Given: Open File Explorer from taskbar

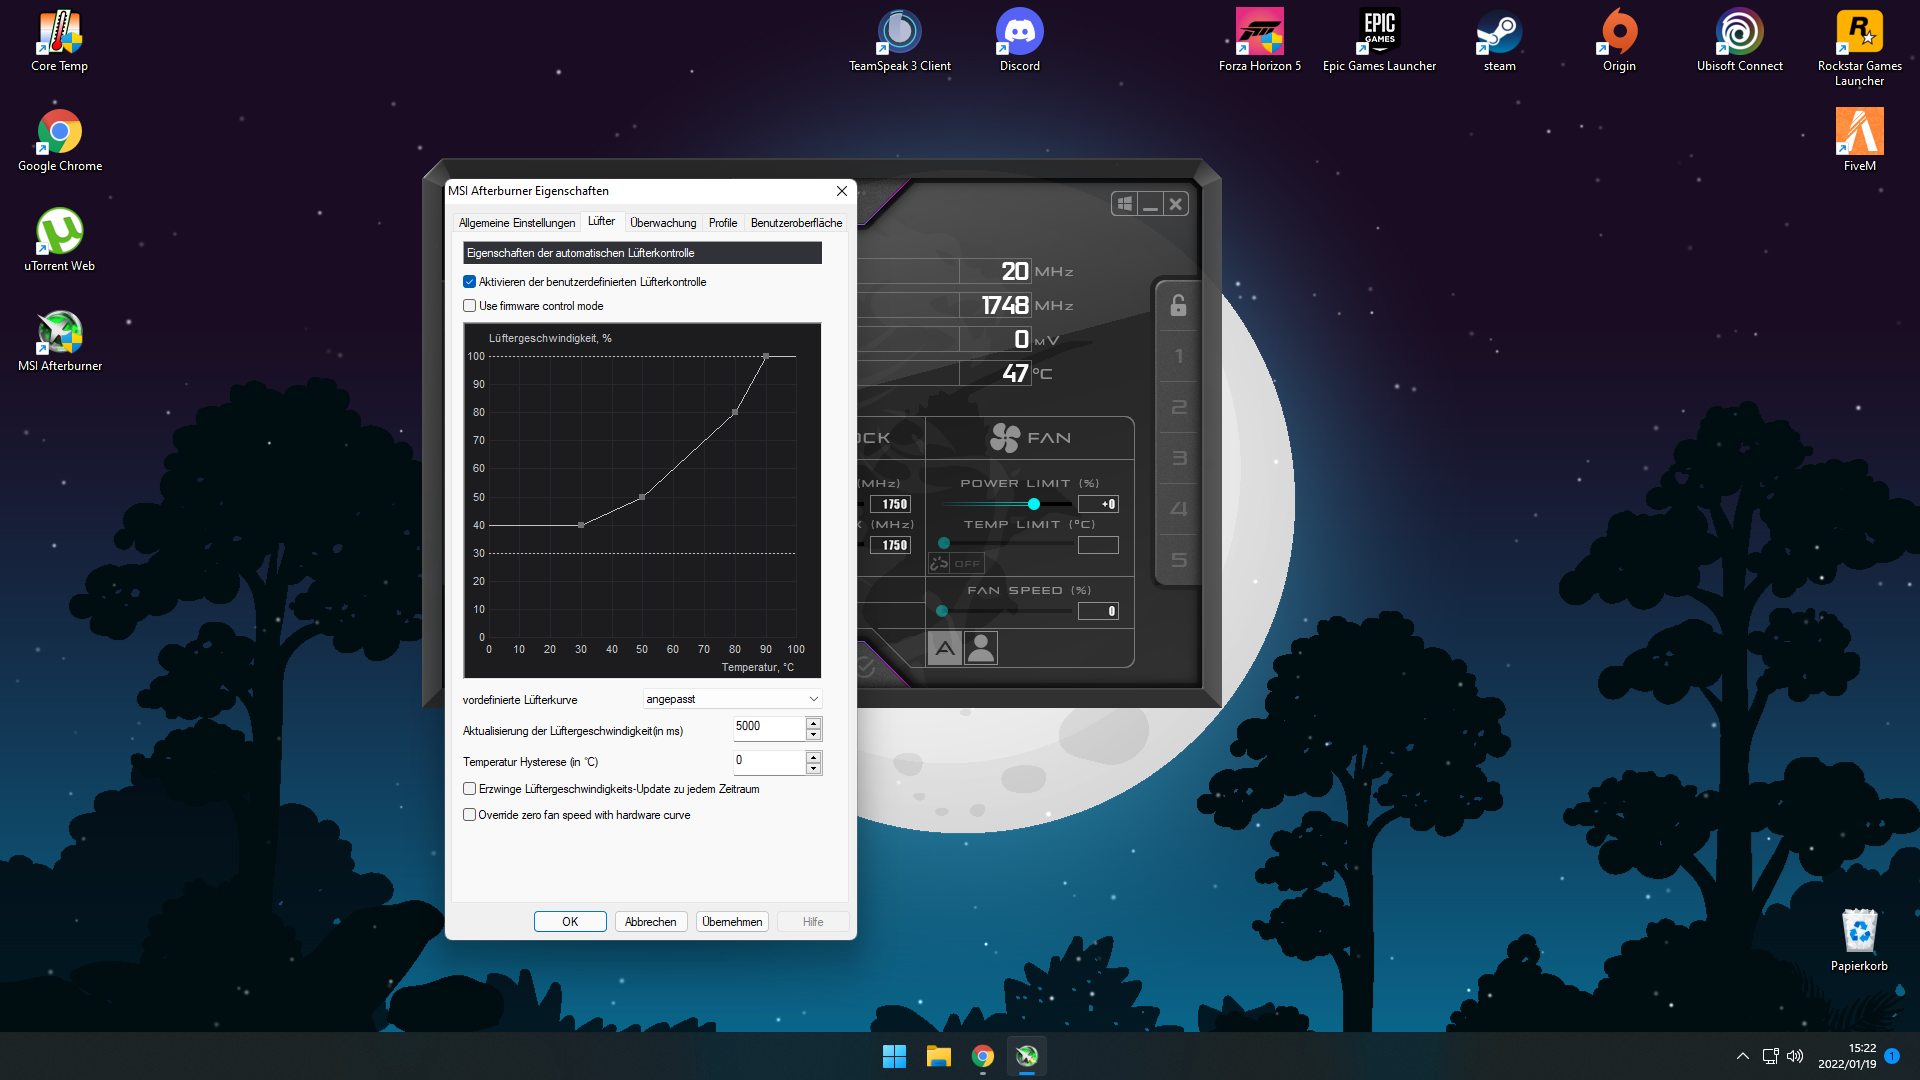Looking at the screenshot, I should coord(938,1056).
